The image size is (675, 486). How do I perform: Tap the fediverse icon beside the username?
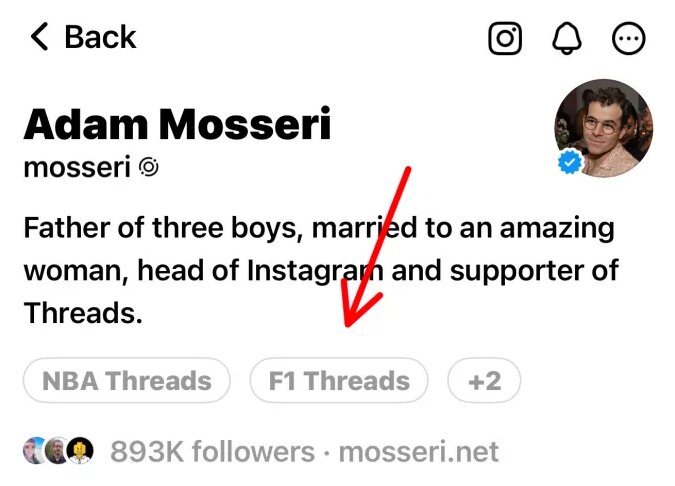pyautogui.click(x=149, y=167)
